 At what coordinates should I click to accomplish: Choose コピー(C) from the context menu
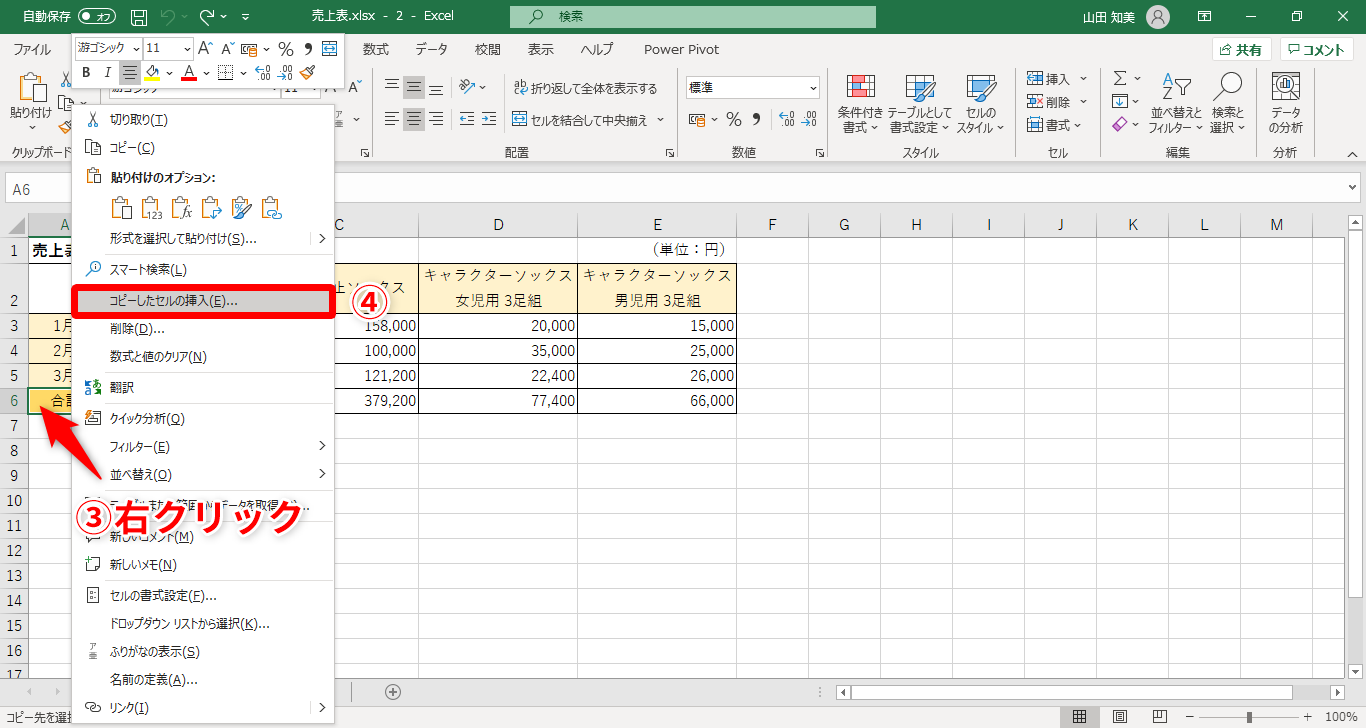[203, 148]
